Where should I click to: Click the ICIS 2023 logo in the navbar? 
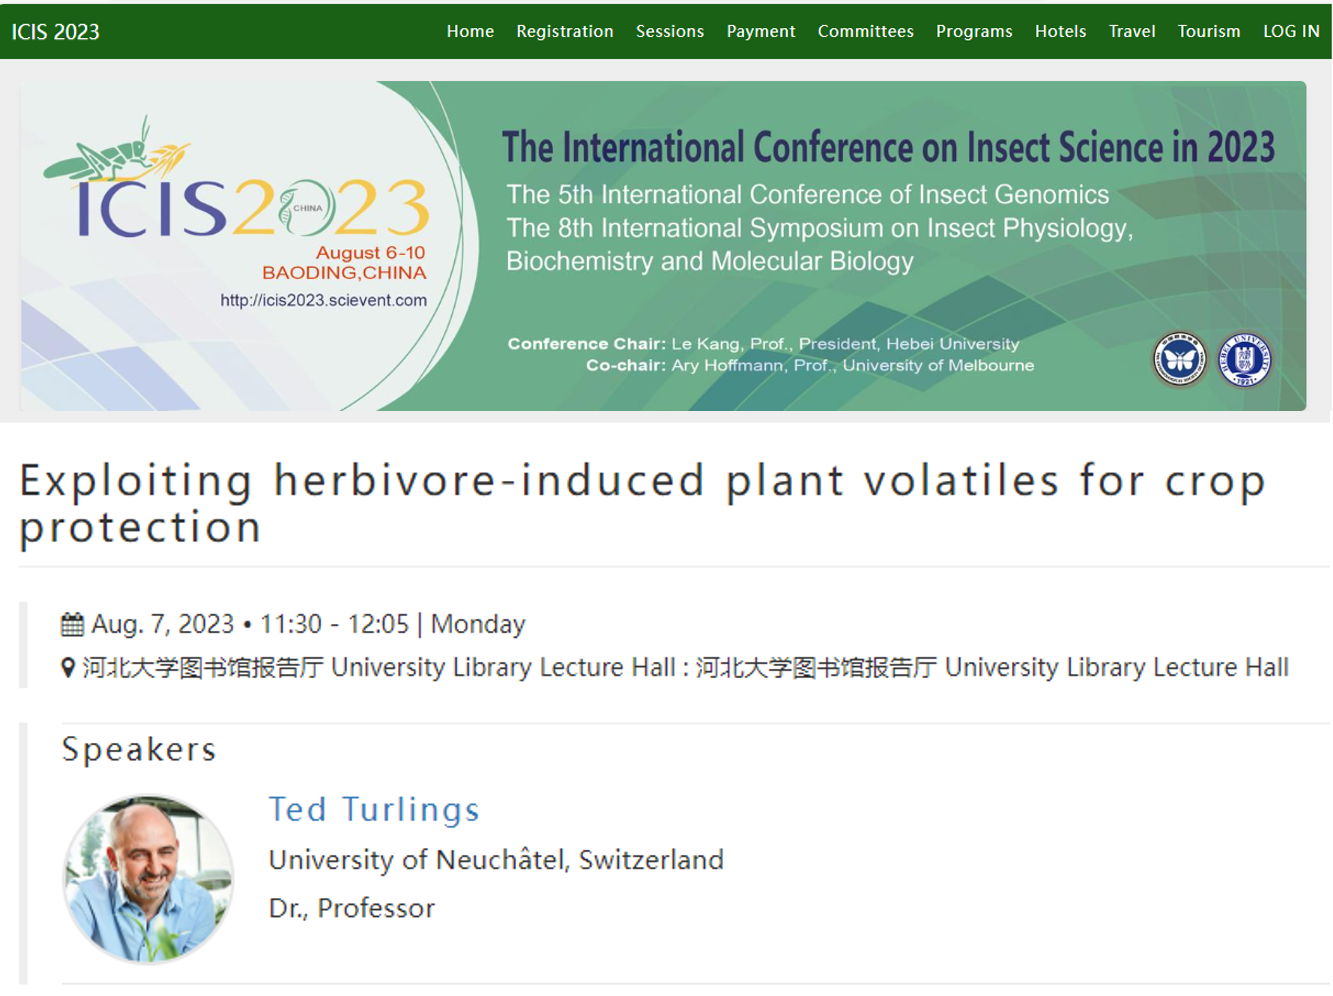[x=54, y=31]
